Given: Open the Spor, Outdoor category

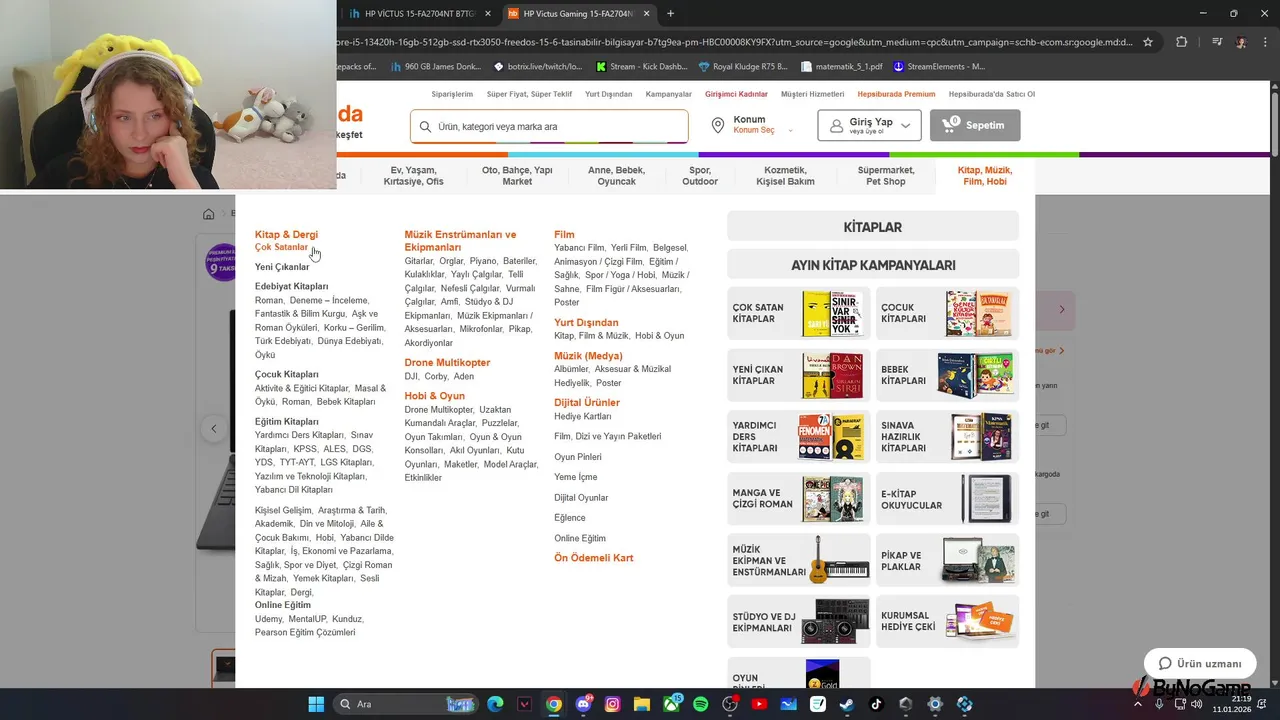Looking at the screenshot, I should [x=700, y=176].
